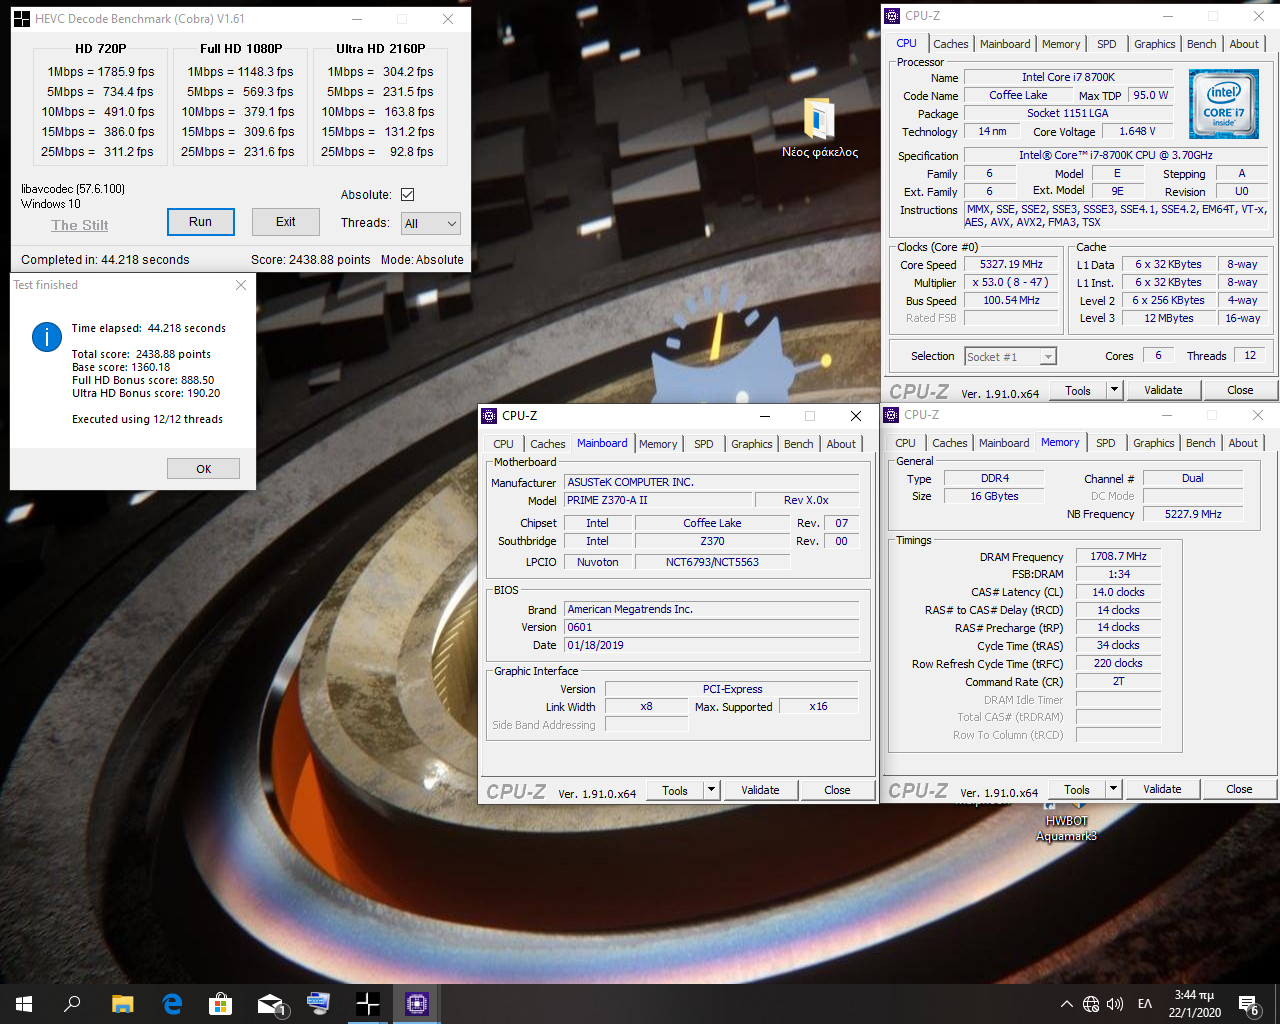Open volume speaker tray icon
Image resolution: width=1280 pixels, height=1024 pixels.
coord(1115,1004)
